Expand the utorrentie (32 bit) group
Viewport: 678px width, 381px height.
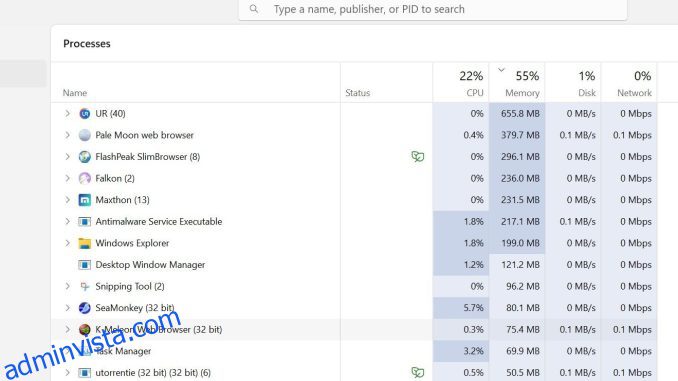[67, 372]
